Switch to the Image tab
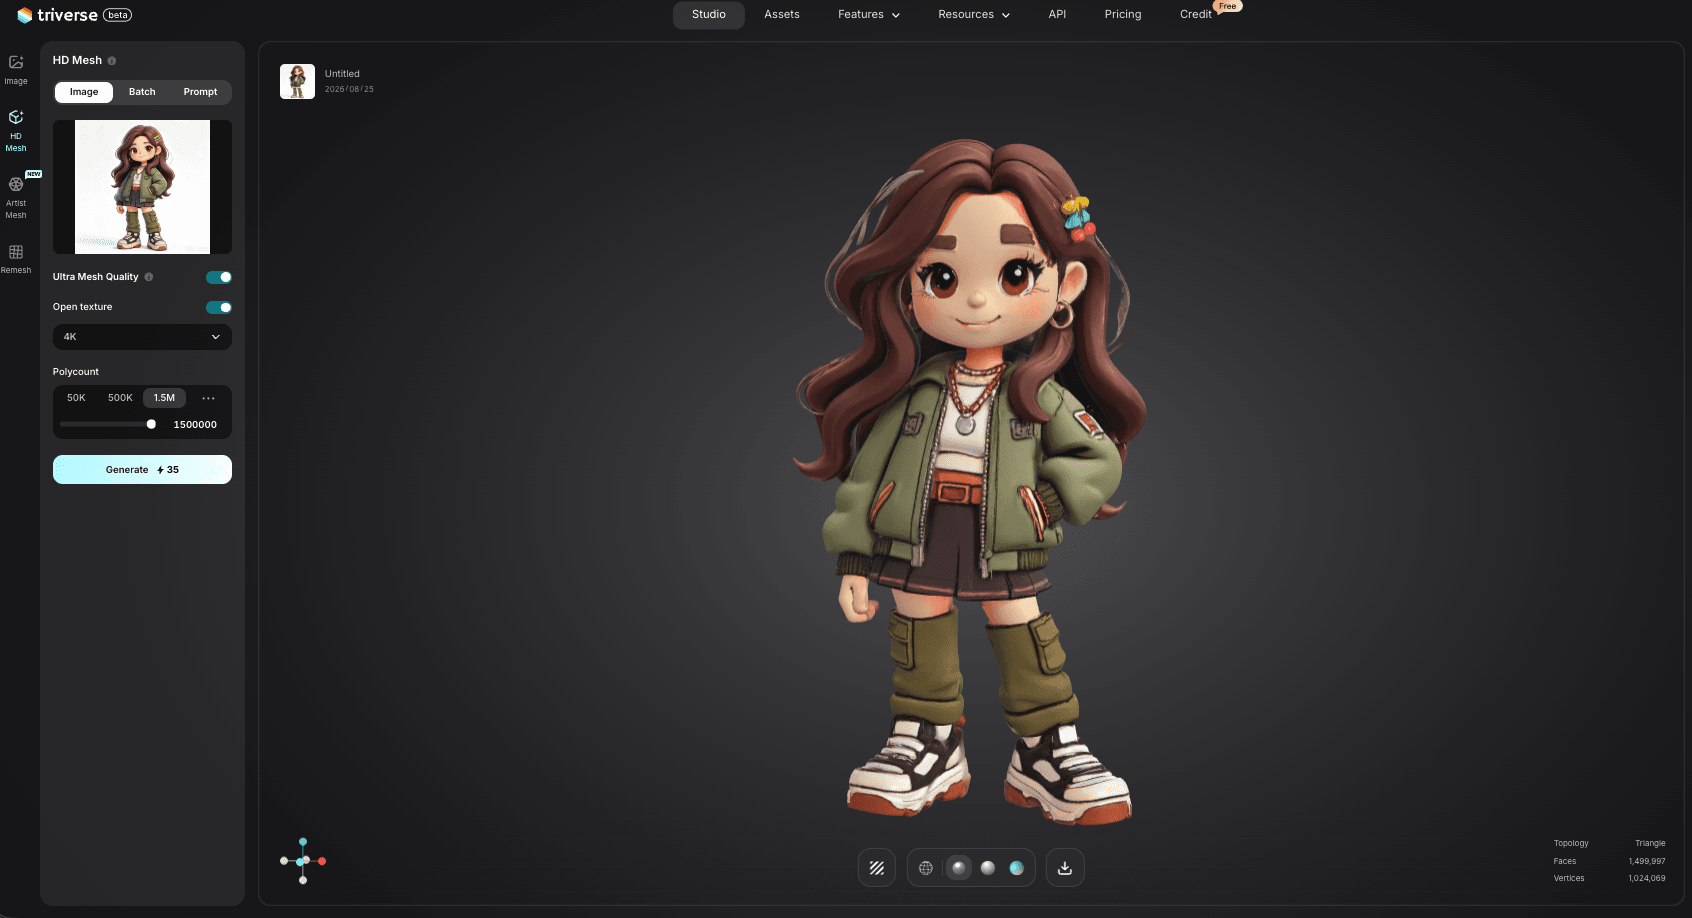Image resolution: width=1692 pixels, height=918 pixels. point(84,92)
